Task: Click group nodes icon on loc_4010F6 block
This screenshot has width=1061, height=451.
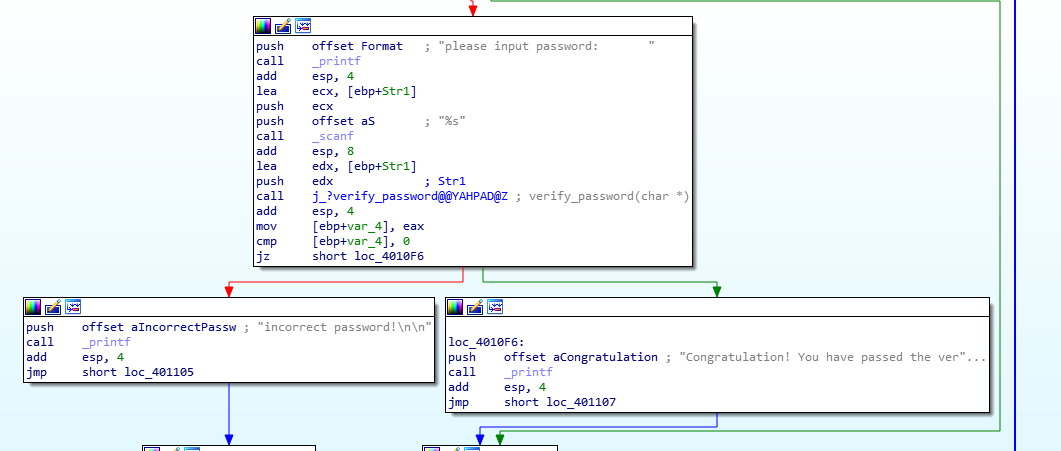Action: [x=495, y=306]
